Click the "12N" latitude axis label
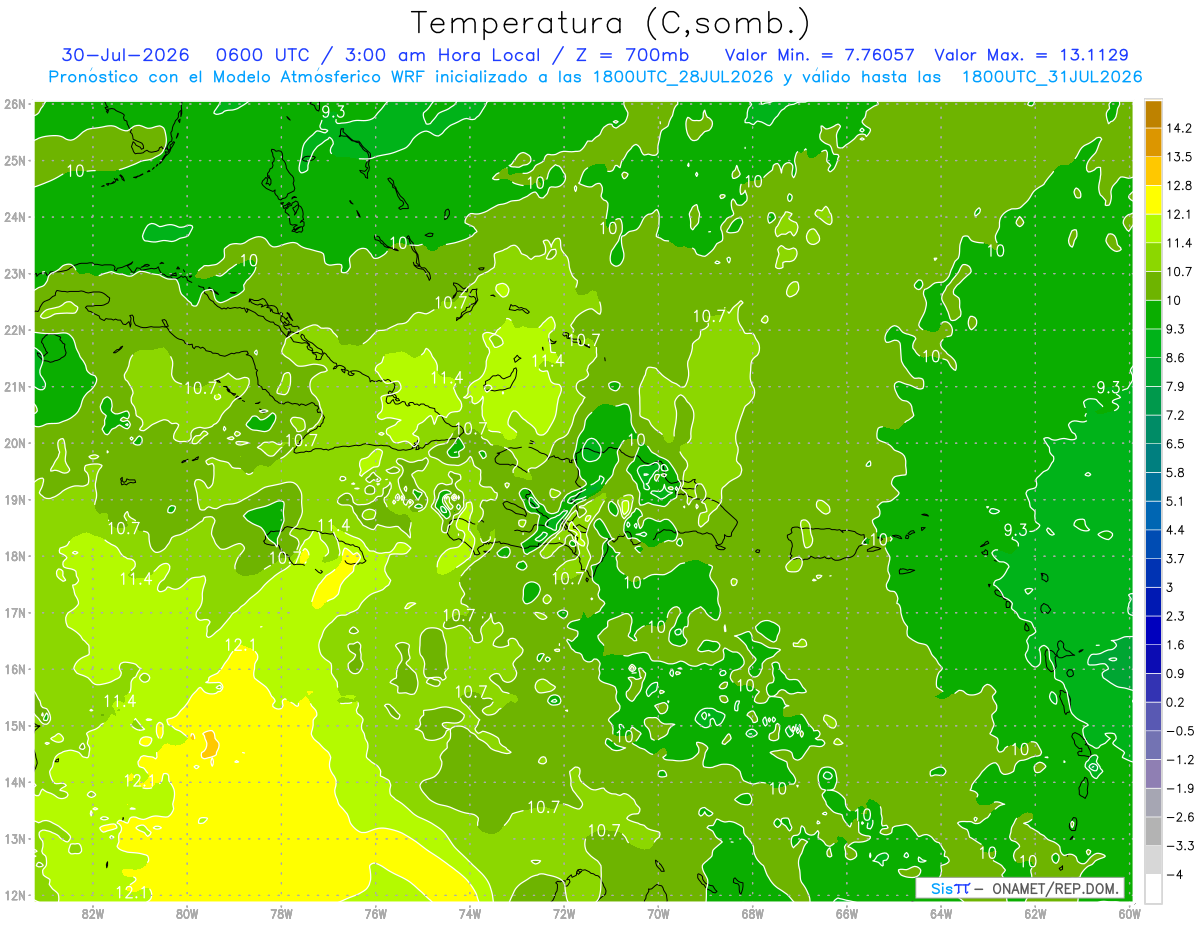1200x927 pixels. point(15,896)
